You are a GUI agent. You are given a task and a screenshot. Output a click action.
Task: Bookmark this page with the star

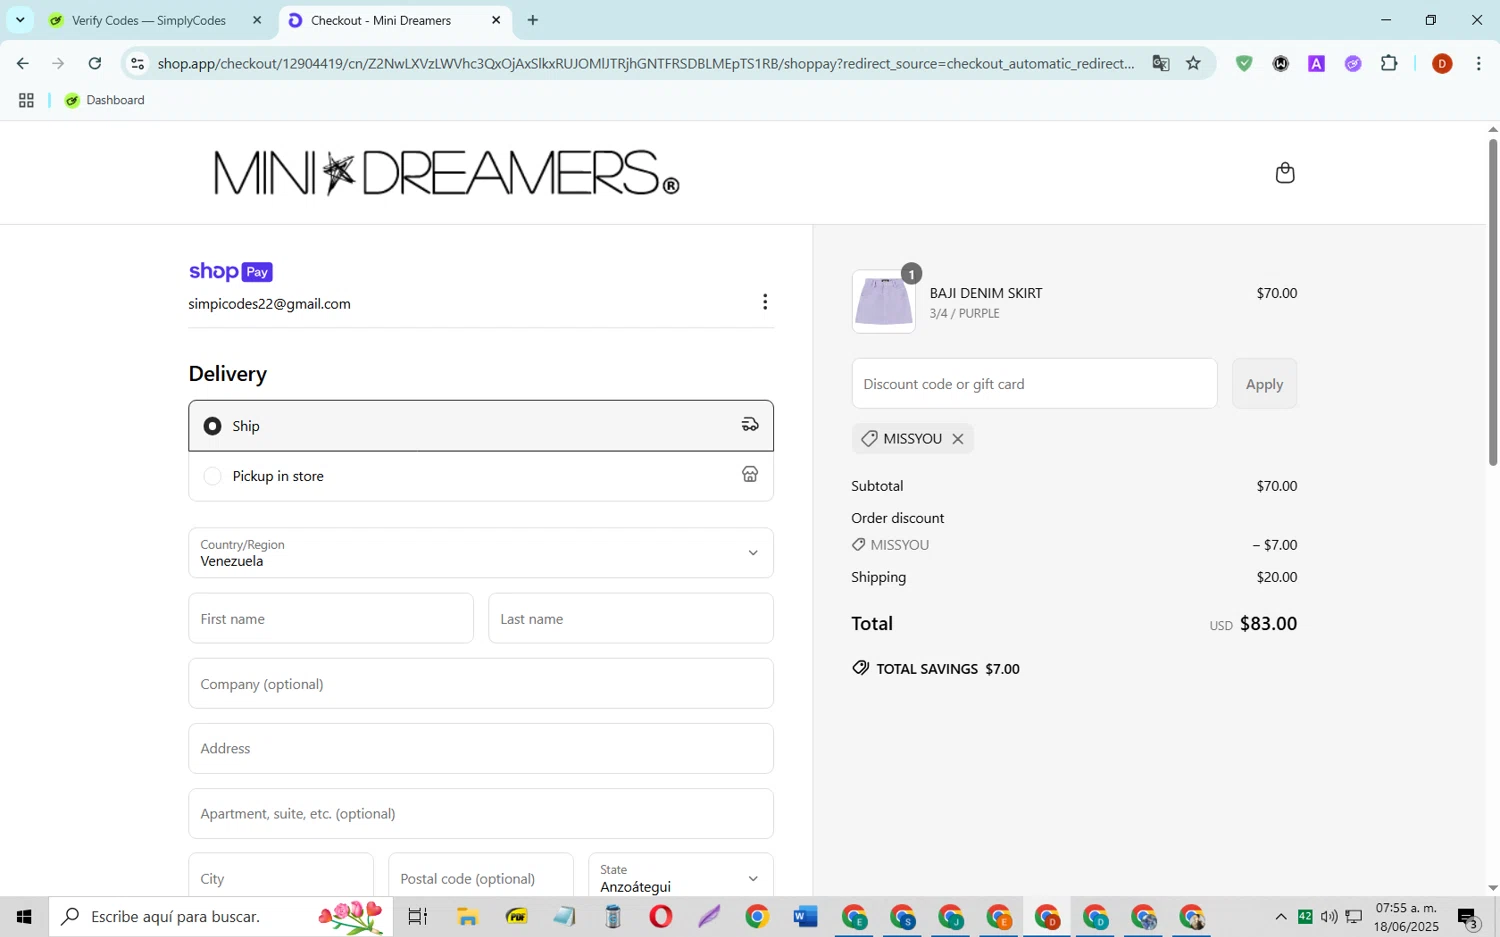(x=1194, y=63)
